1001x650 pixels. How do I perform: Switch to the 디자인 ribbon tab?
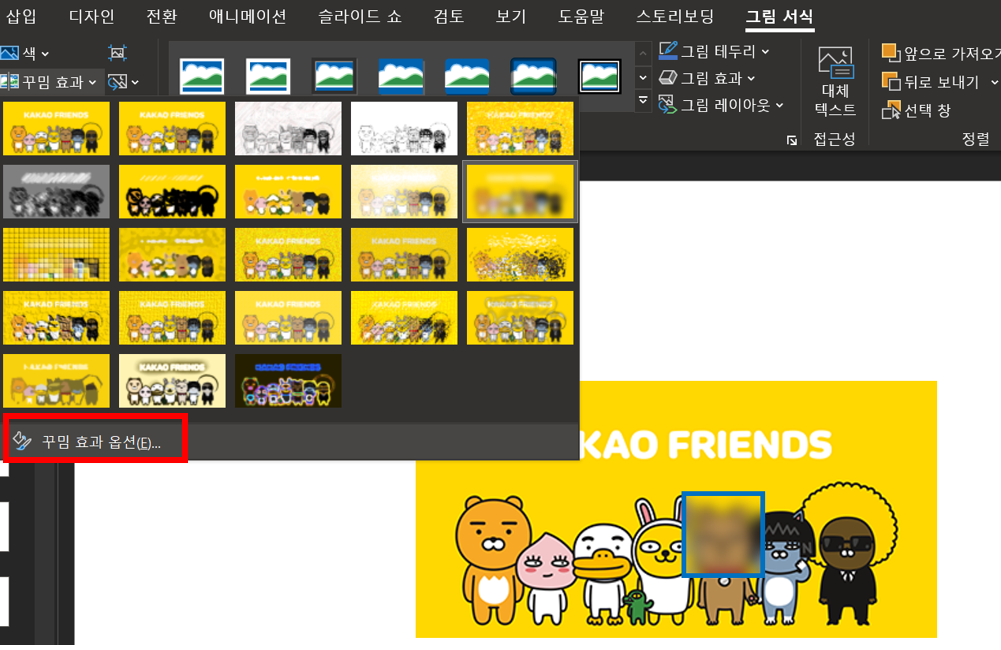pyautogui.click(x=91, y=17)
